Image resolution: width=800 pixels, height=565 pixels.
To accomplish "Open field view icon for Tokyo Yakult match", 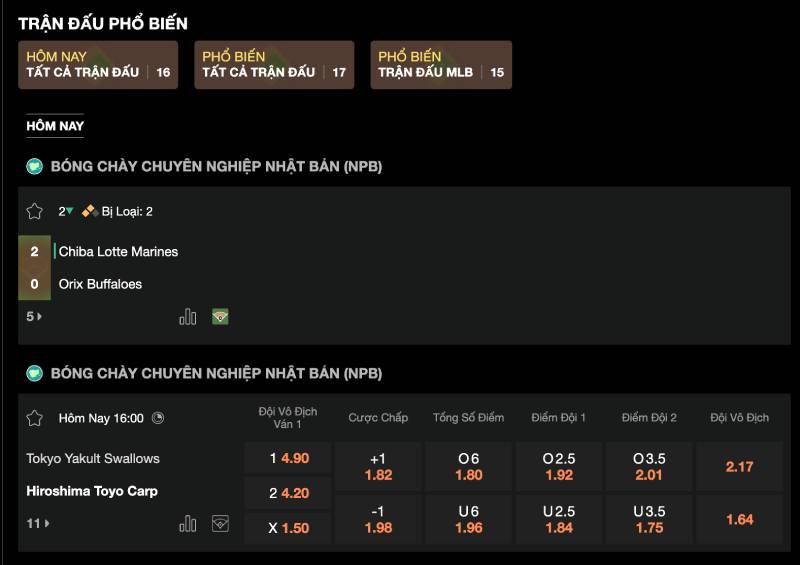I will point(221,523).
